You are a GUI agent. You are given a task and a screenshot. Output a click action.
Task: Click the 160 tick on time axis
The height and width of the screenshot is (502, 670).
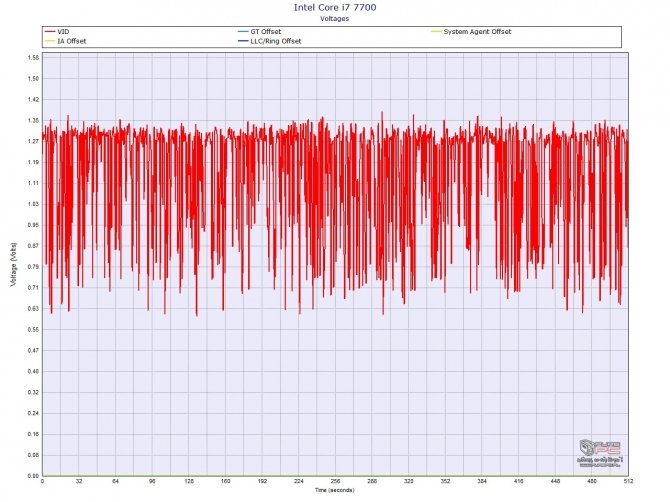(226, 481)
